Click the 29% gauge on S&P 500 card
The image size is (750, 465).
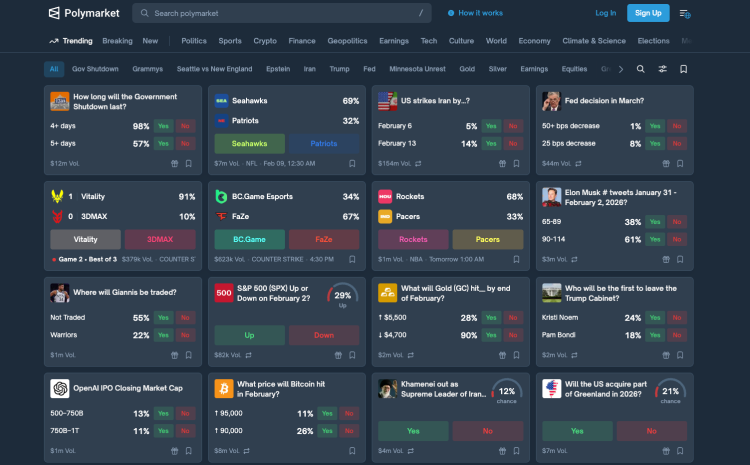coord(342,298)
